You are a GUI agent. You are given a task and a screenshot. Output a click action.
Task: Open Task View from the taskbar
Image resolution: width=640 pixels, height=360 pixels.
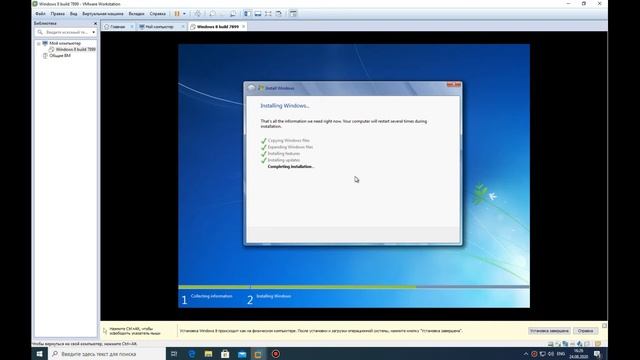coord(174,354)
